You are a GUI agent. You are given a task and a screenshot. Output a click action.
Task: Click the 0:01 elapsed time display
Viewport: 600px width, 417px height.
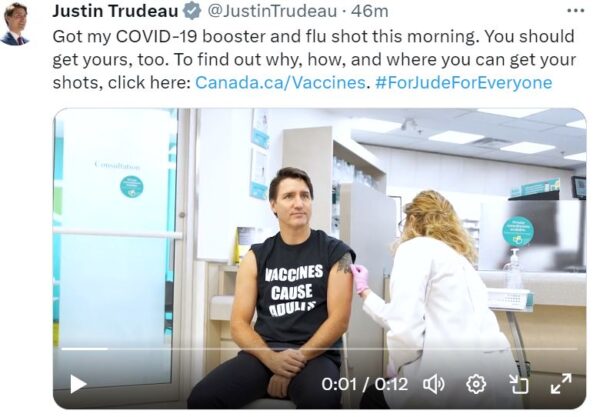[x=339, y=384]
